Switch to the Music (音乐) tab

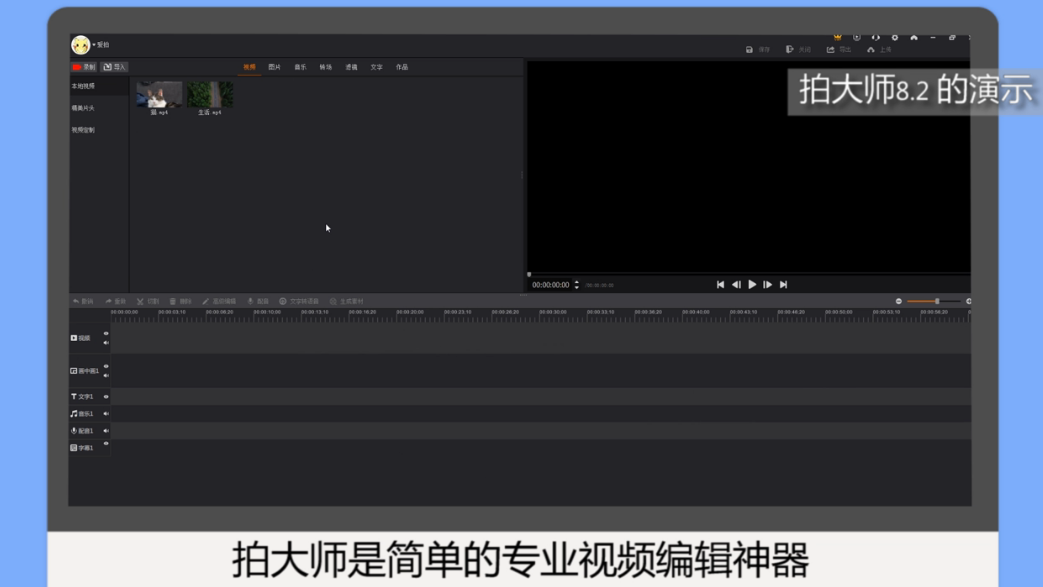coord(300,67)
